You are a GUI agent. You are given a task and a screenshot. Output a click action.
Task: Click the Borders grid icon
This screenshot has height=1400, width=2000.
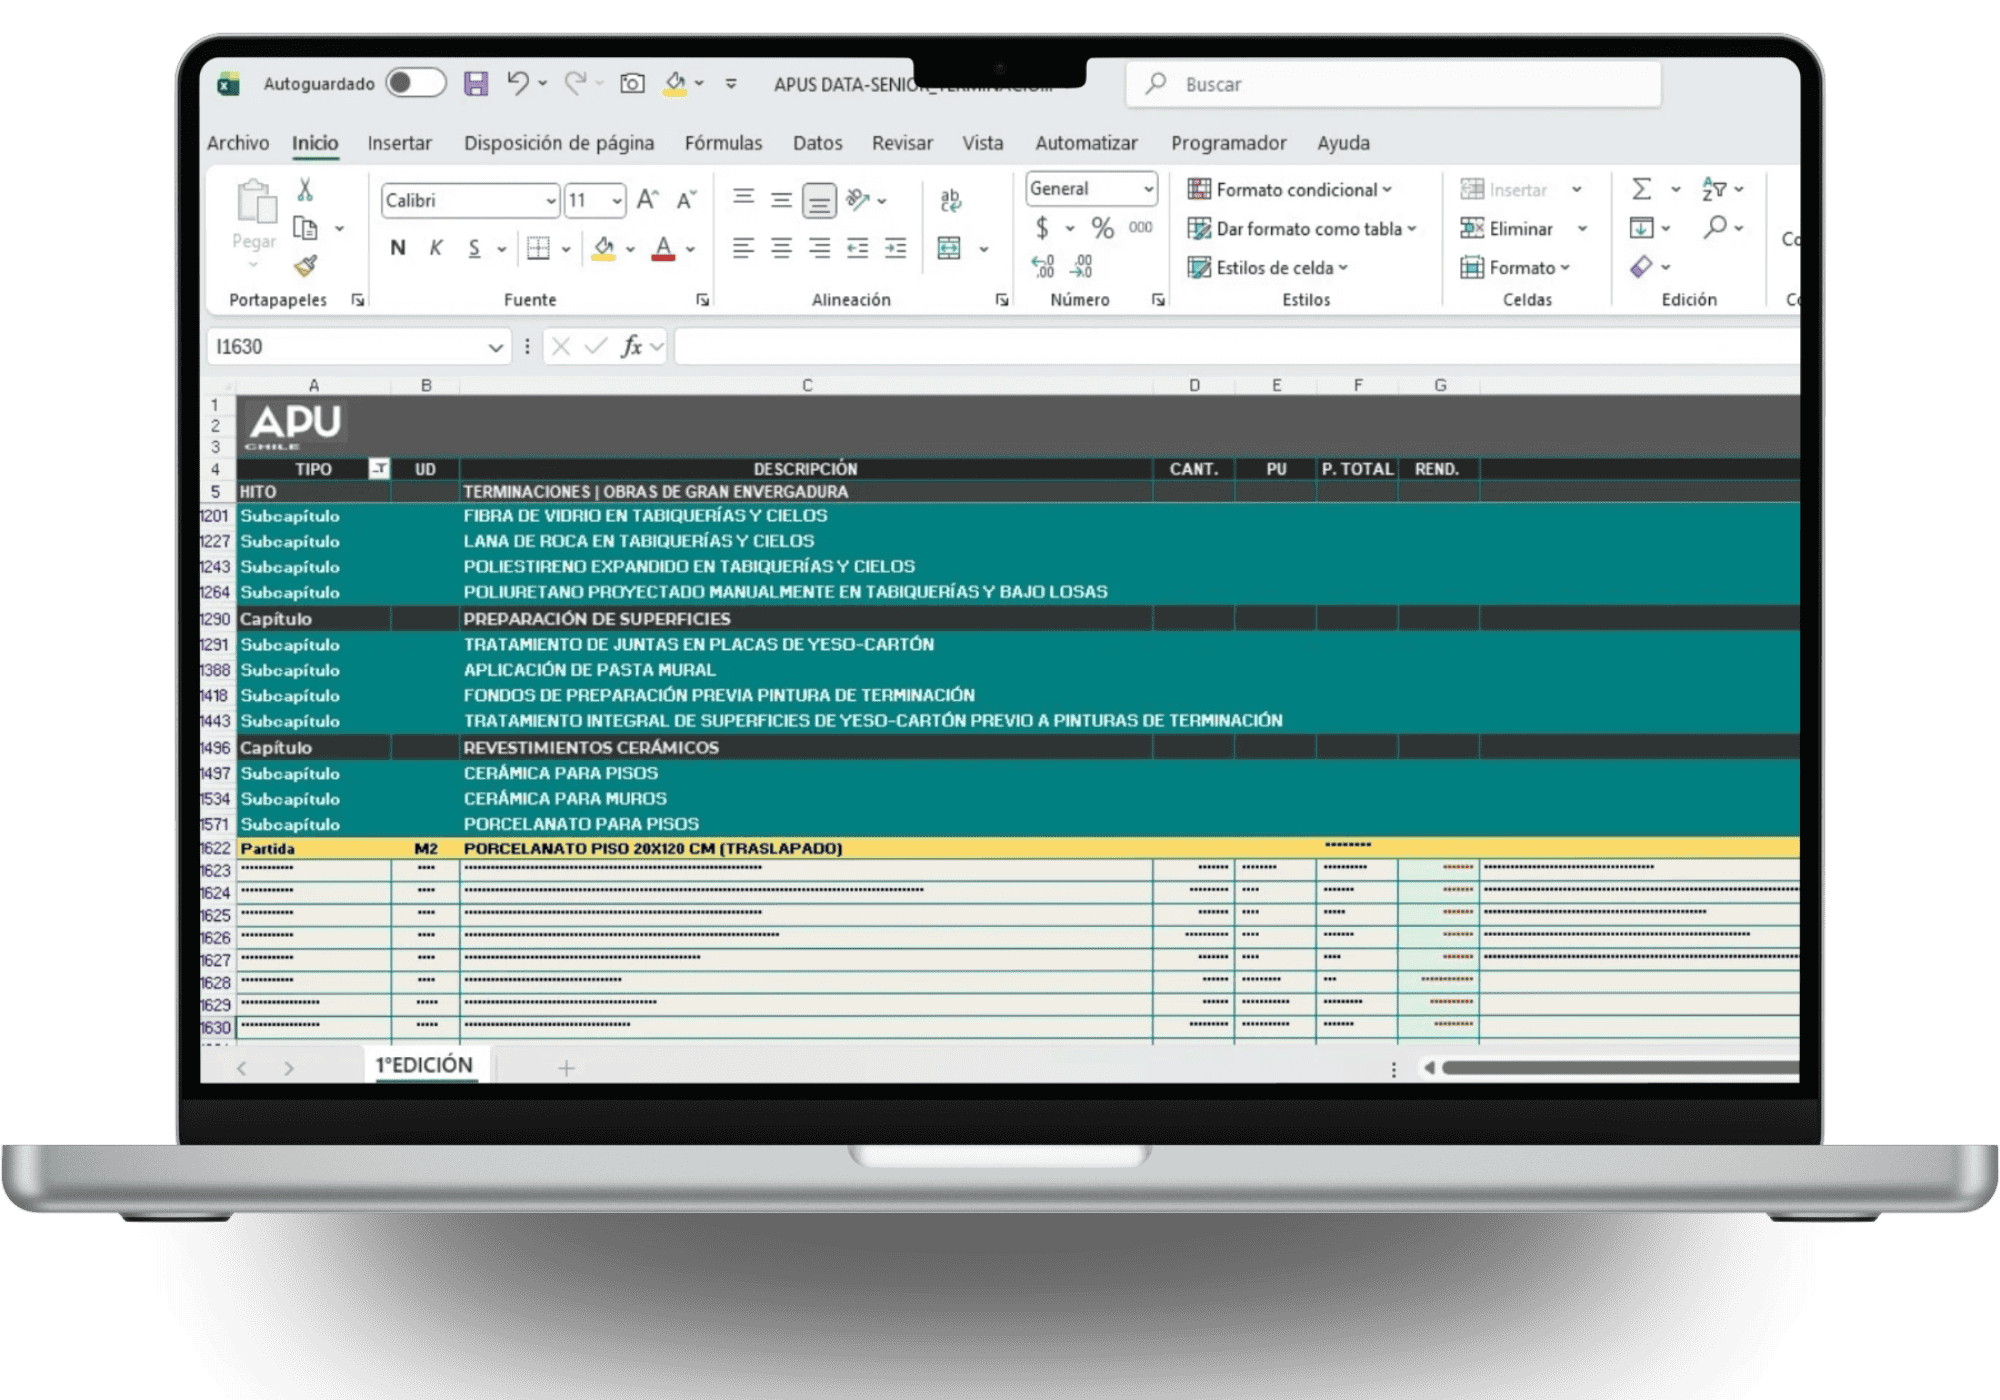coord(538,248)
